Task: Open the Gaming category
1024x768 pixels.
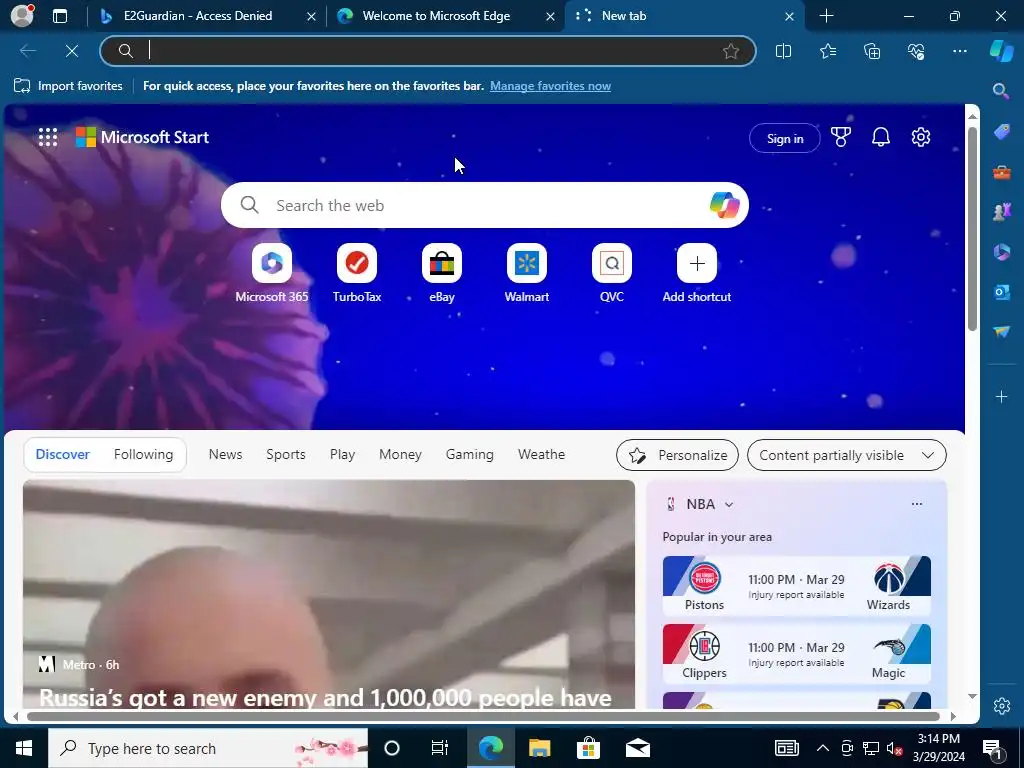Action: point(470,455)
